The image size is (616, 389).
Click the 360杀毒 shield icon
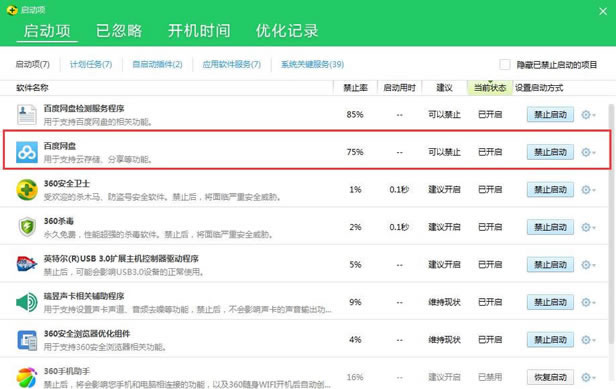(27, 227)
